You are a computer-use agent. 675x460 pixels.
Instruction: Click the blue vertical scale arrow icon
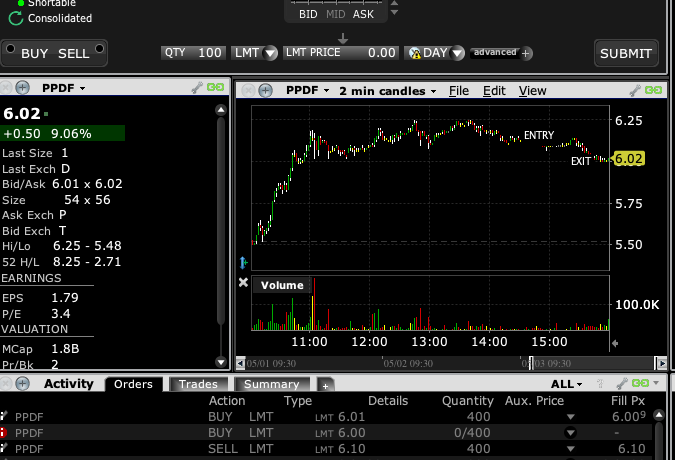[x=243, y=262]
